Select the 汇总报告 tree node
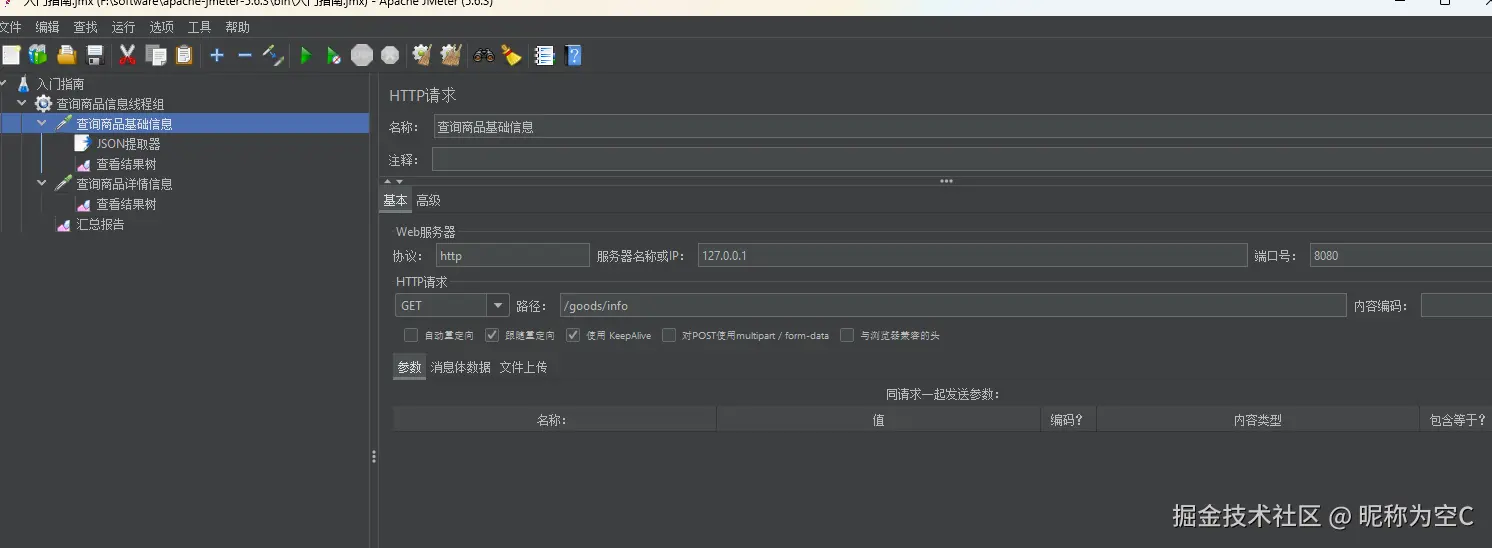Viewport: 1492px width, 548px height. click(x=100, y=224)
